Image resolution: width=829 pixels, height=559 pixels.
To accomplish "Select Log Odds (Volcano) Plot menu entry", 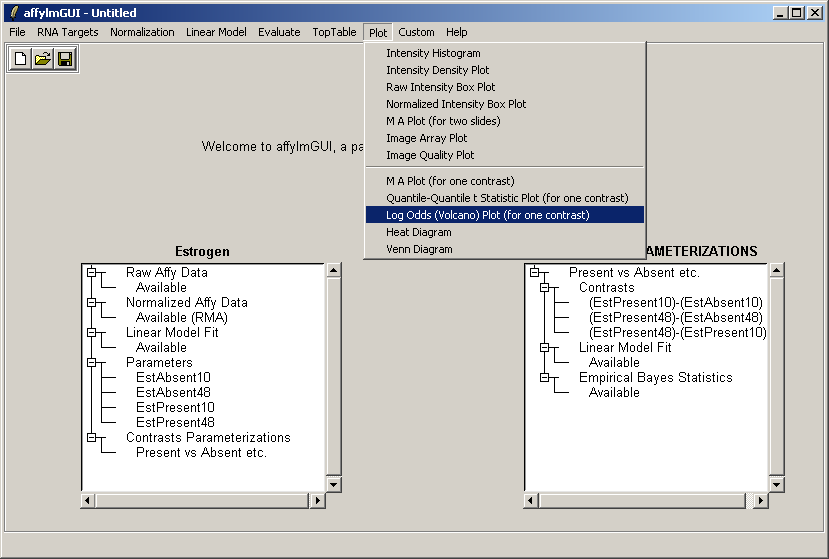I will click(x=487, y=215).
